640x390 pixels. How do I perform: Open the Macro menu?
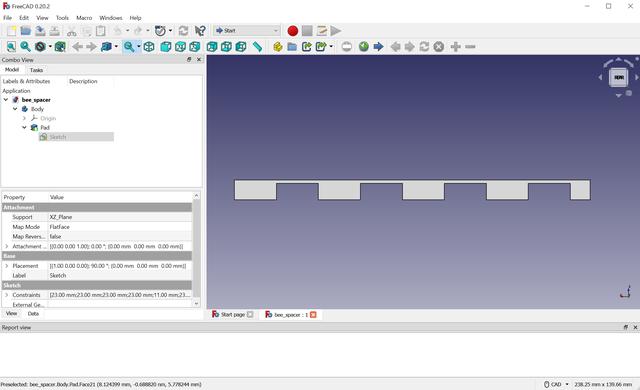(x=84, y=18)
